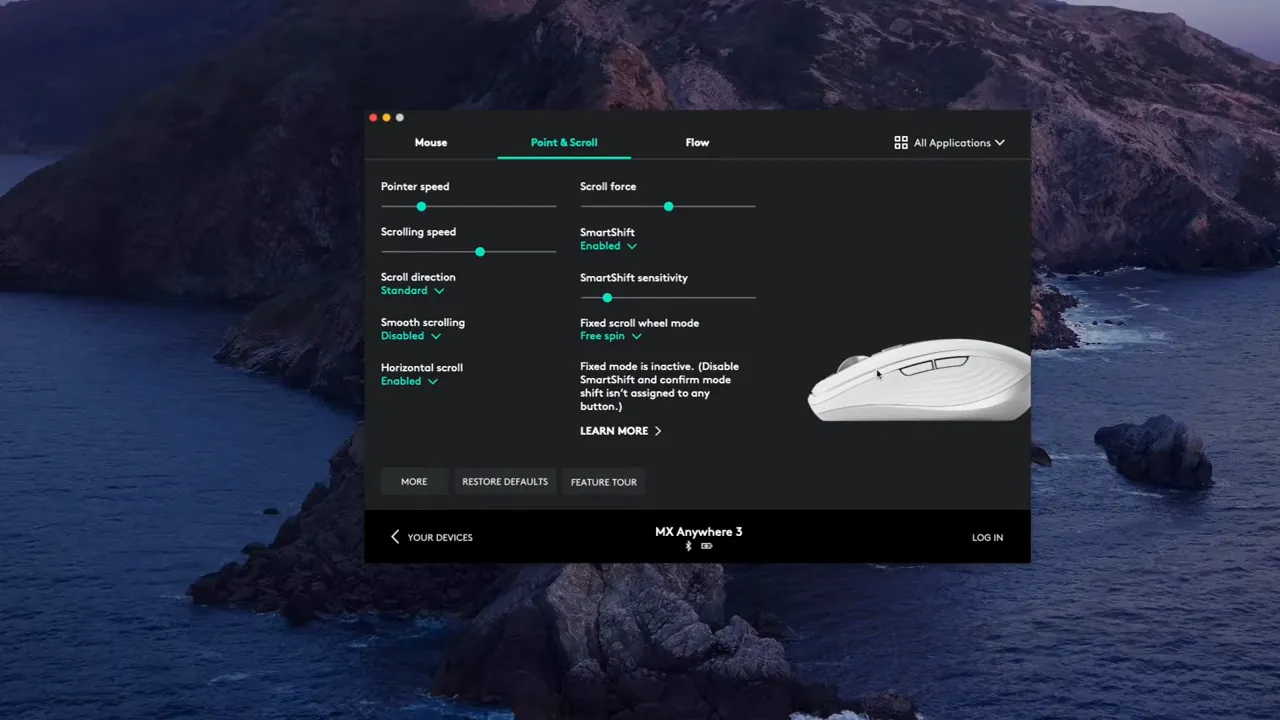1280x720 pixels.
Task: Click the SmartShift sensitivity slider handle
Action: tap(607, 297)
